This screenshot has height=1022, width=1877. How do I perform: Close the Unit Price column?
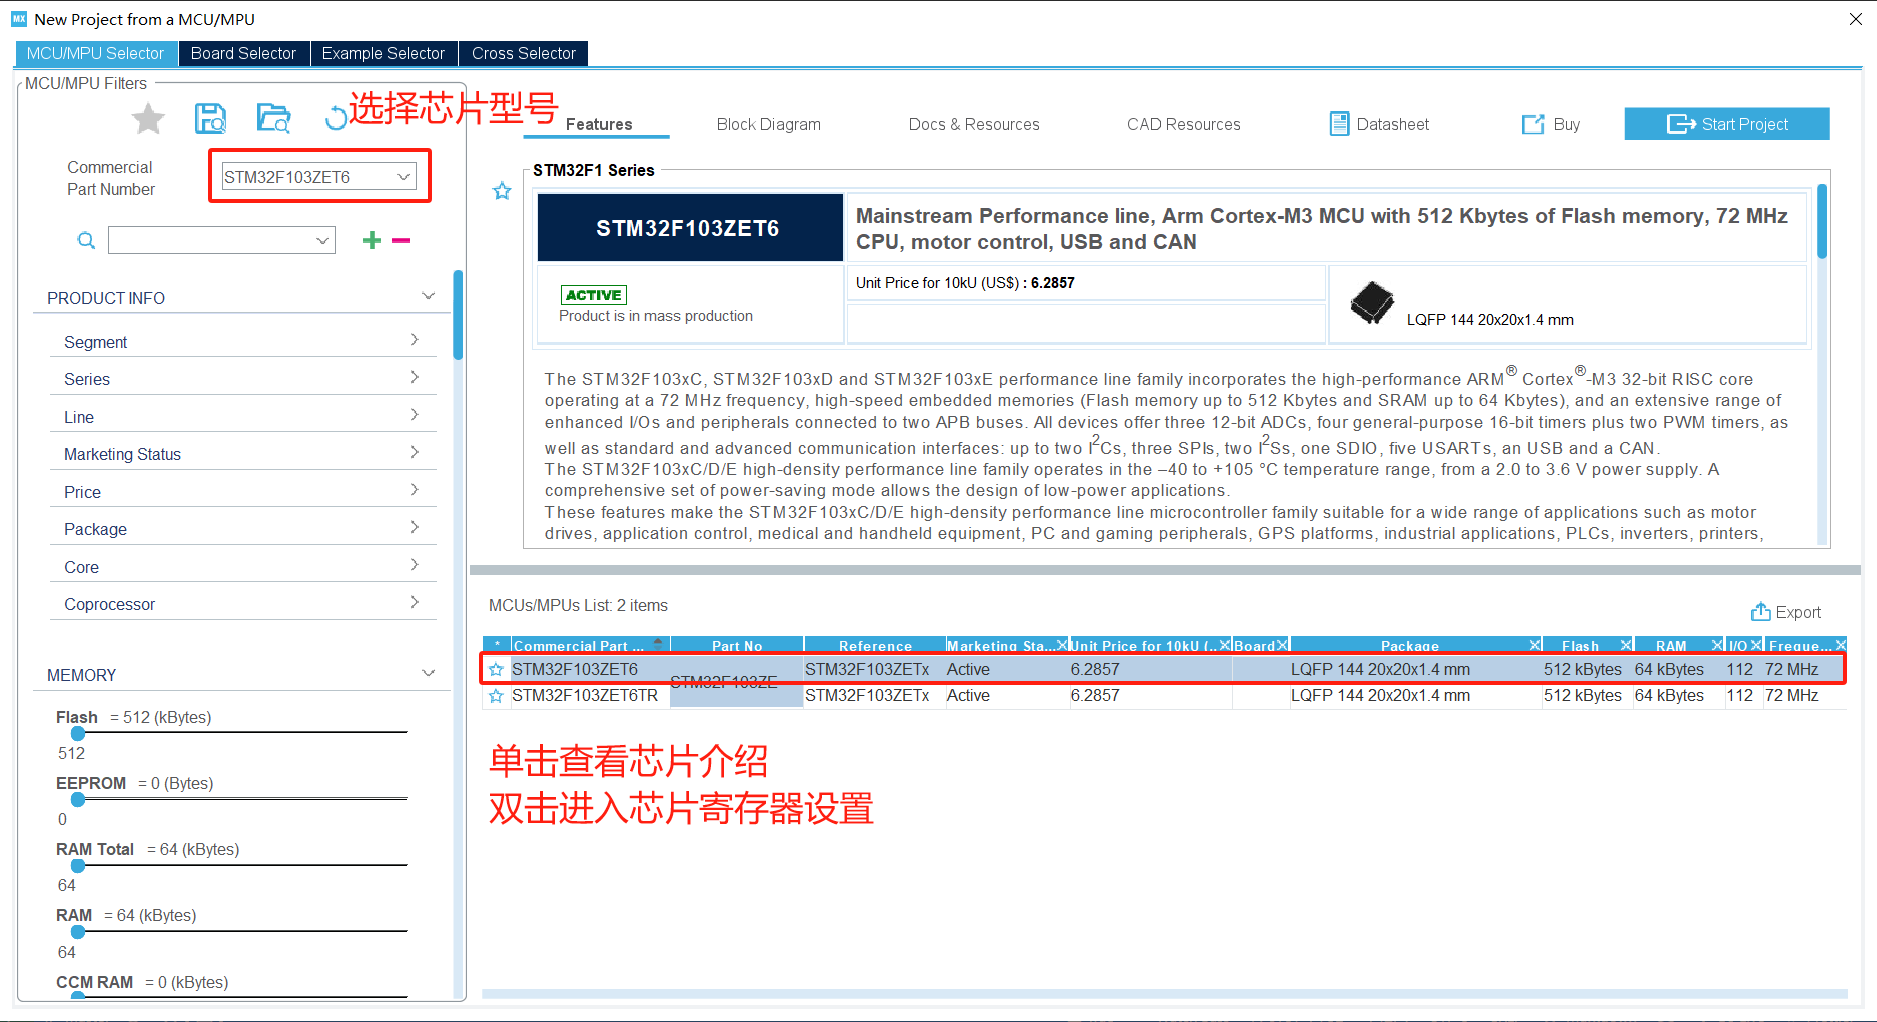click(x=1224, y=645)
